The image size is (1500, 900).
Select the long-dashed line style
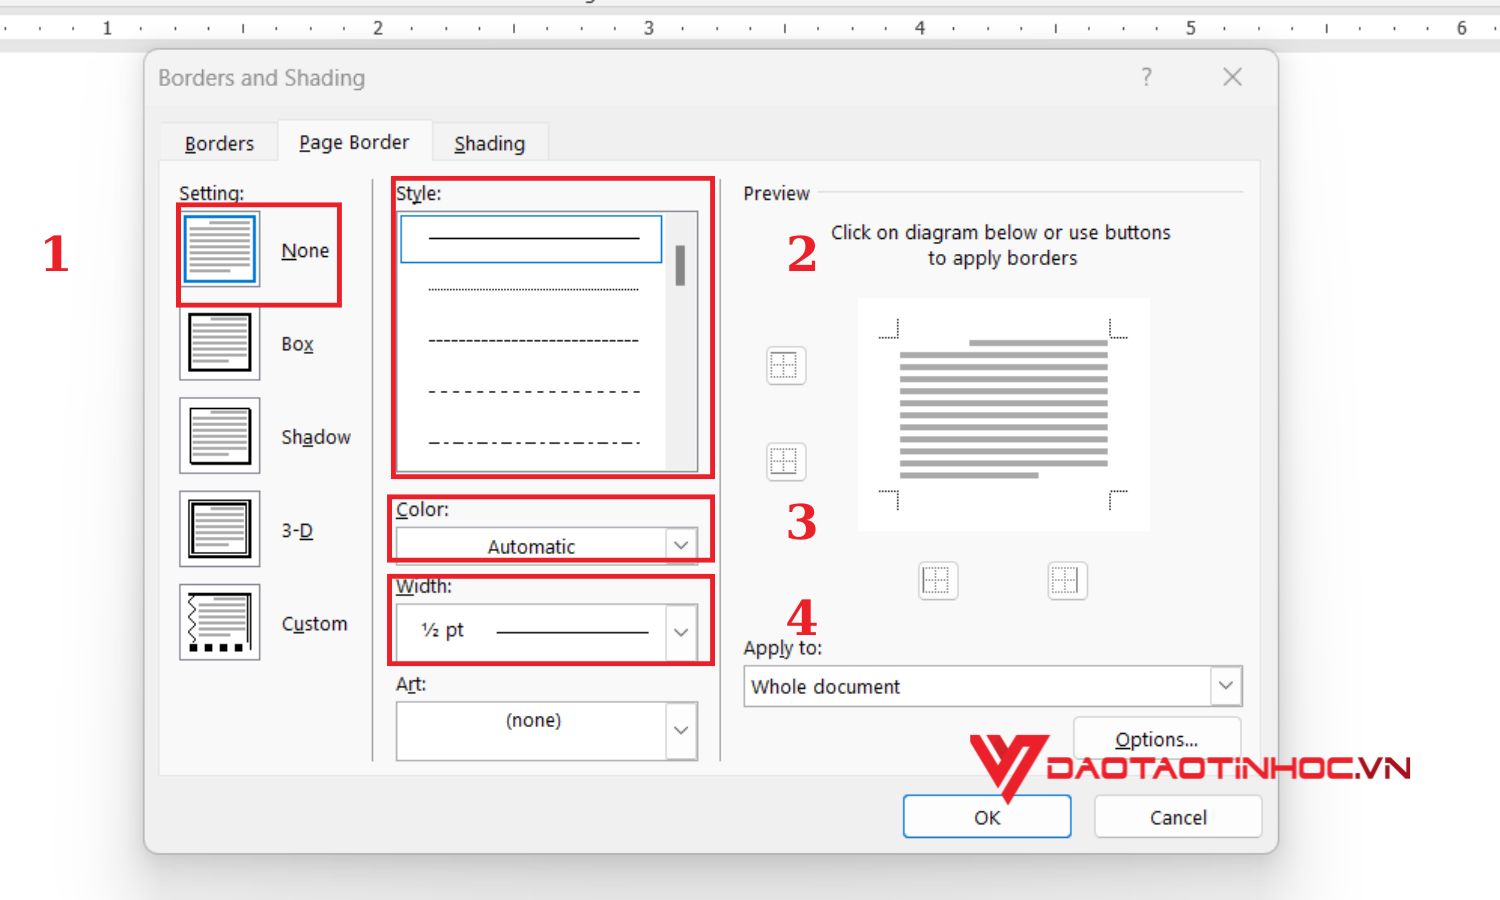point(531,391)
